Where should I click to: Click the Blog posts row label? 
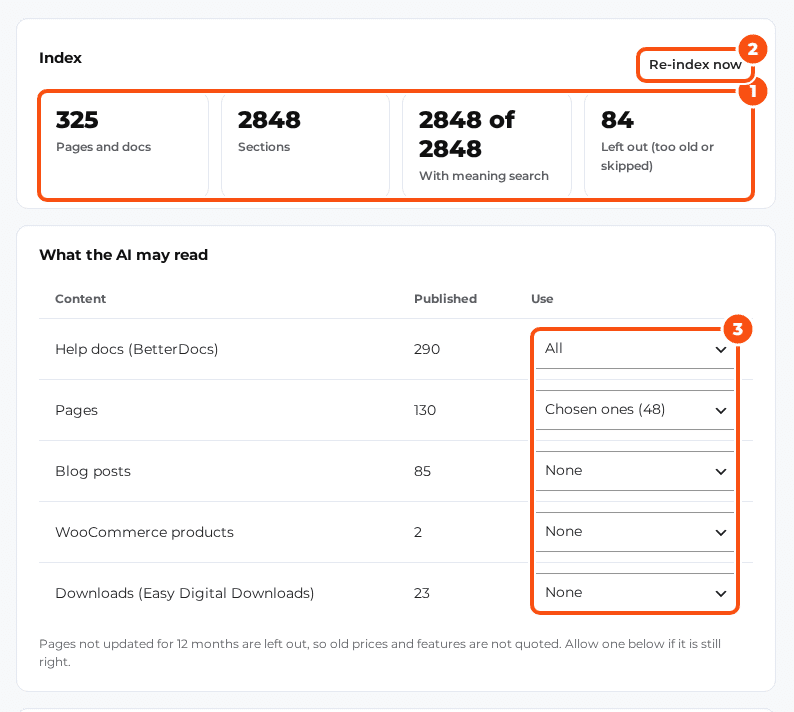pos(93,471)
